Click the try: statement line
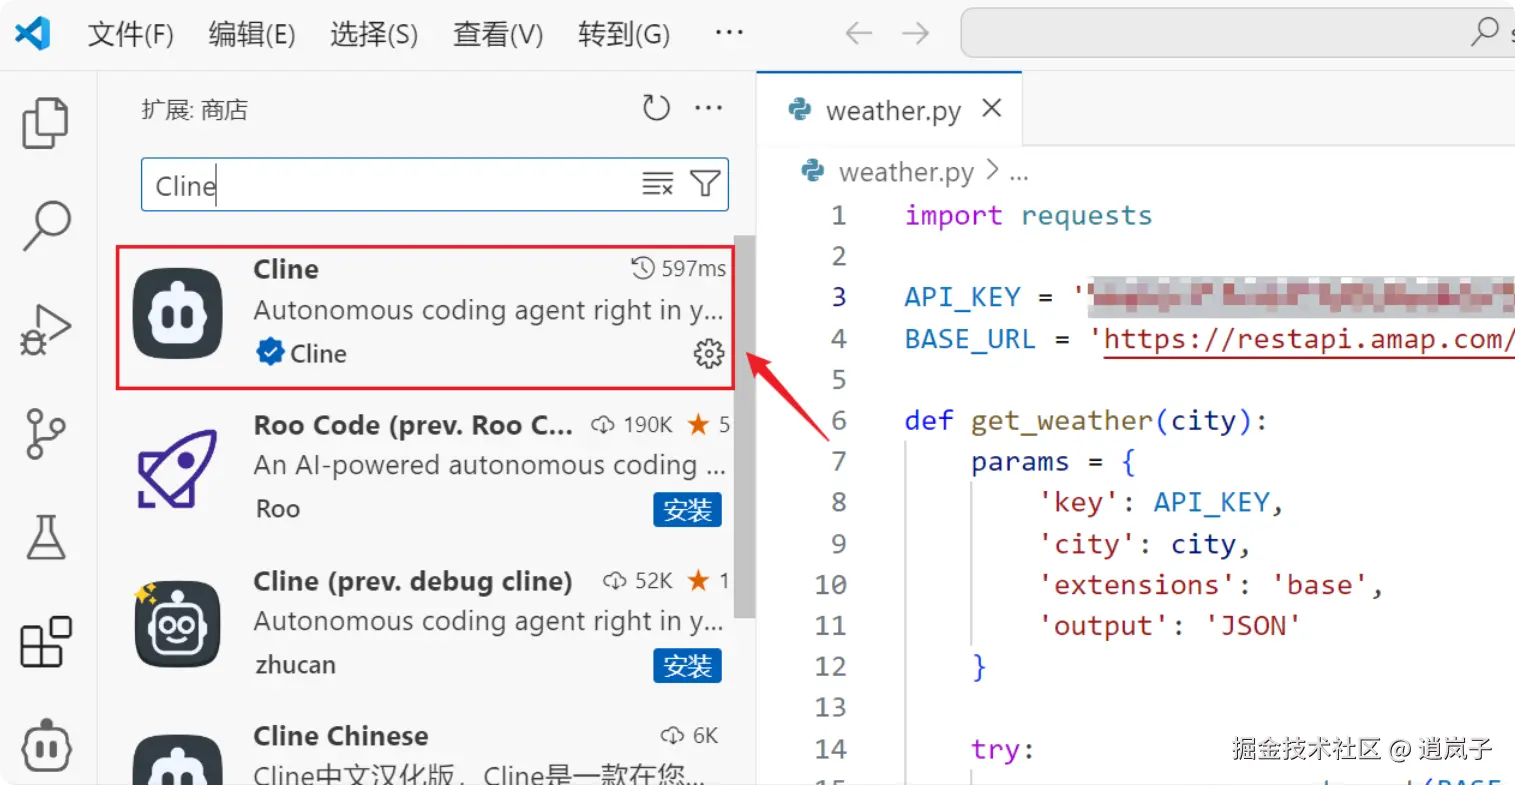Image resolution: width=1515 pixels, height=785 pixels. click(x=1002, y=749)
